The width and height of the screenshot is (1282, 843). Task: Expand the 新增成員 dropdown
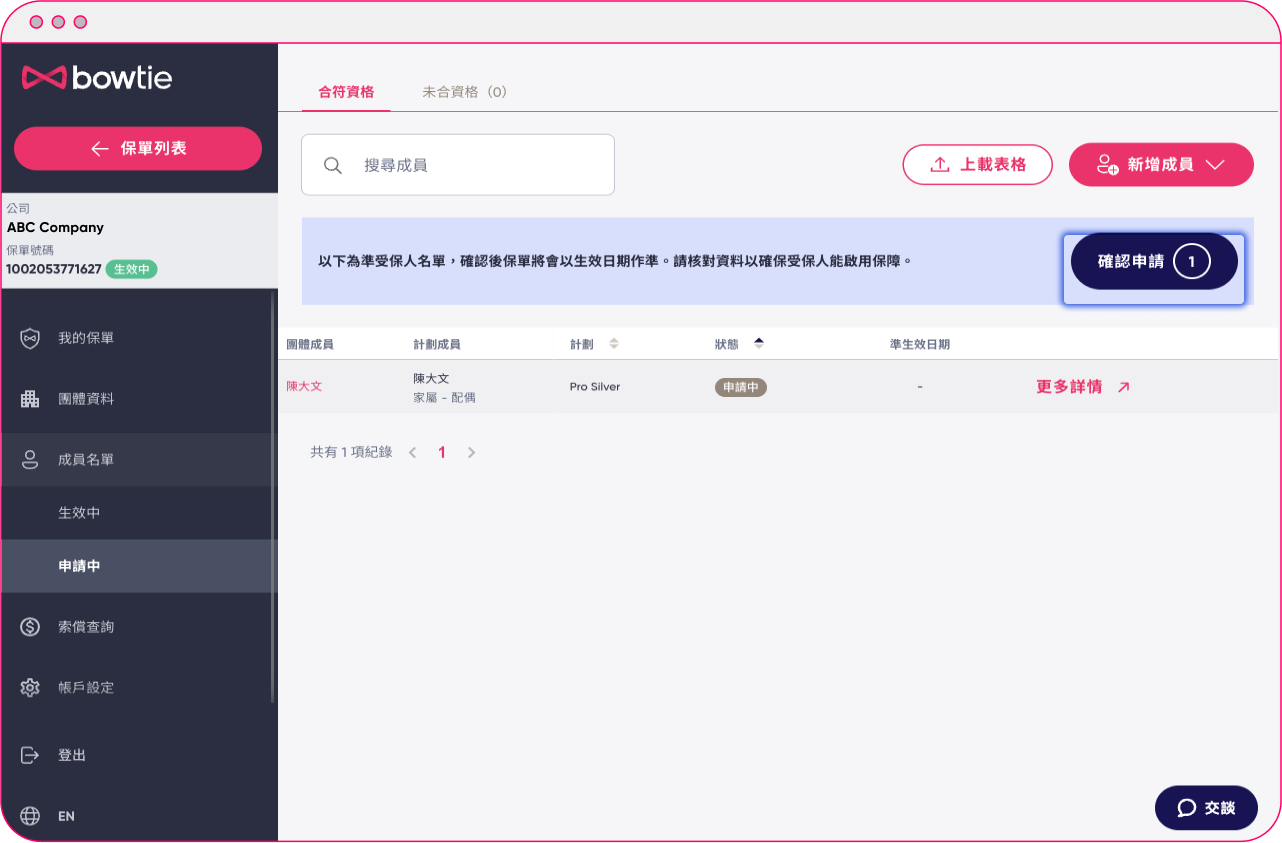tap(1161, 165)
